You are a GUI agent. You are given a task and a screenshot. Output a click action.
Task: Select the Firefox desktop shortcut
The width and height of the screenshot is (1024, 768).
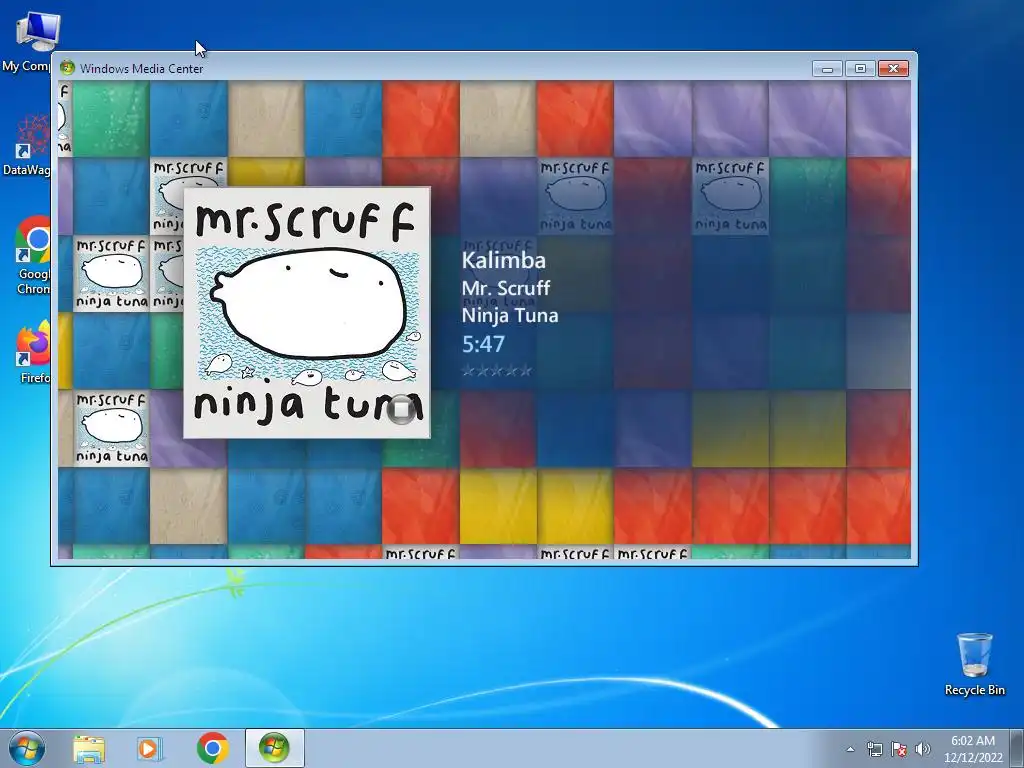(x=33, y=352)
